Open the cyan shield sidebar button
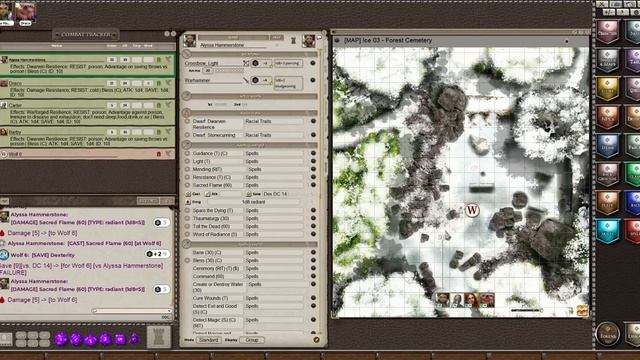The image size is (640, 360). (607, 231)
